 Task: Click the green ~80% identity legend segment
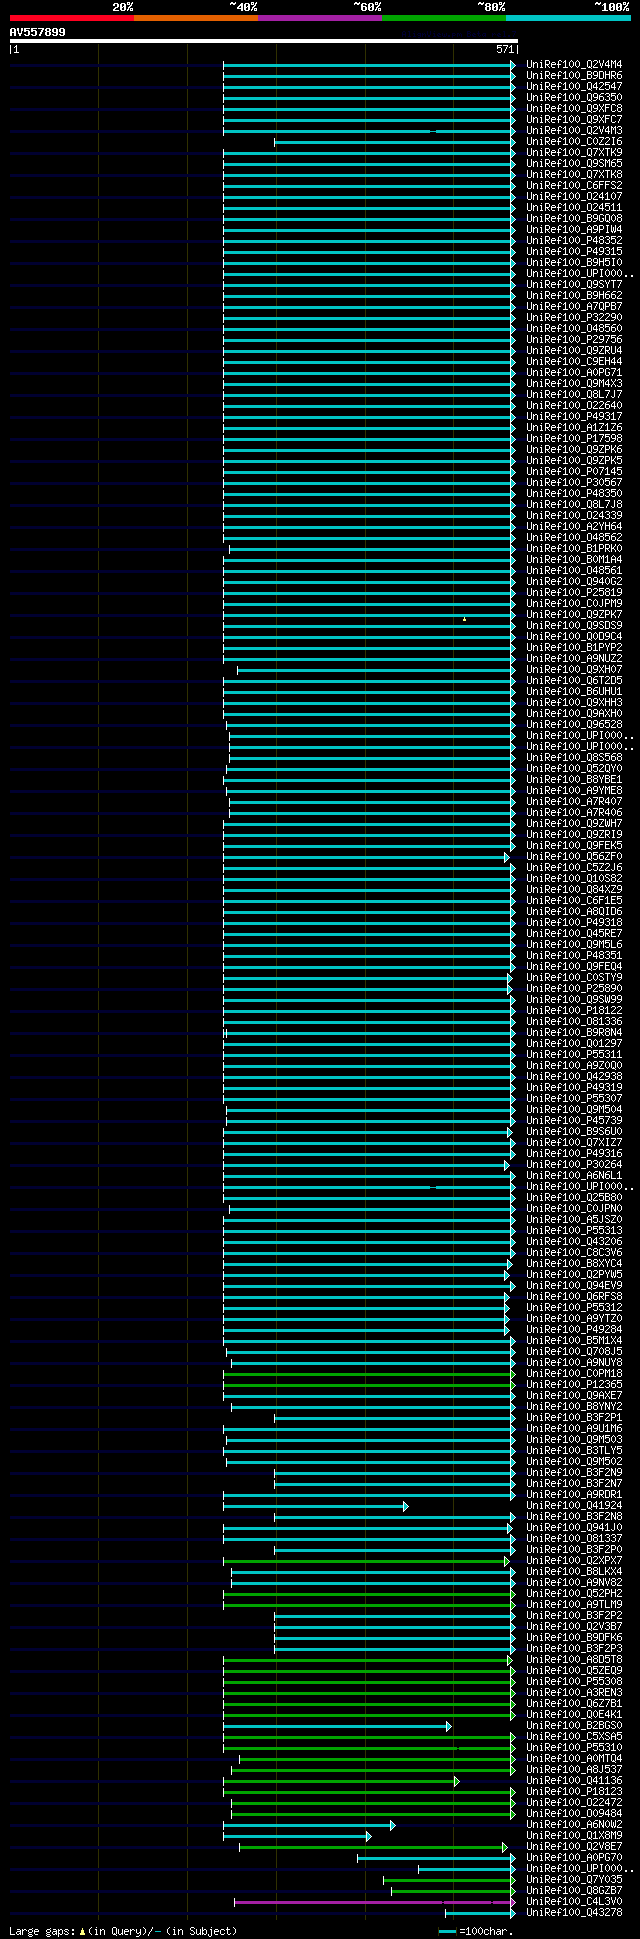(444, 18)
